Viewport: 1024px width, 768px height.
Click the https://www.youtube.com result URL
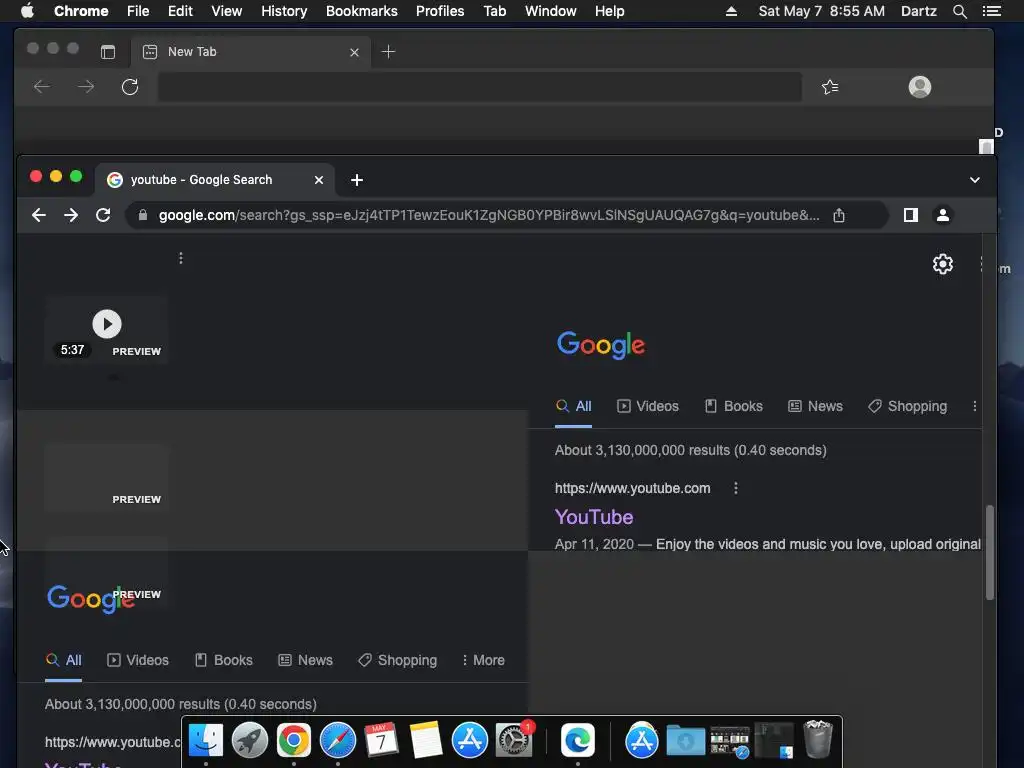632,488
